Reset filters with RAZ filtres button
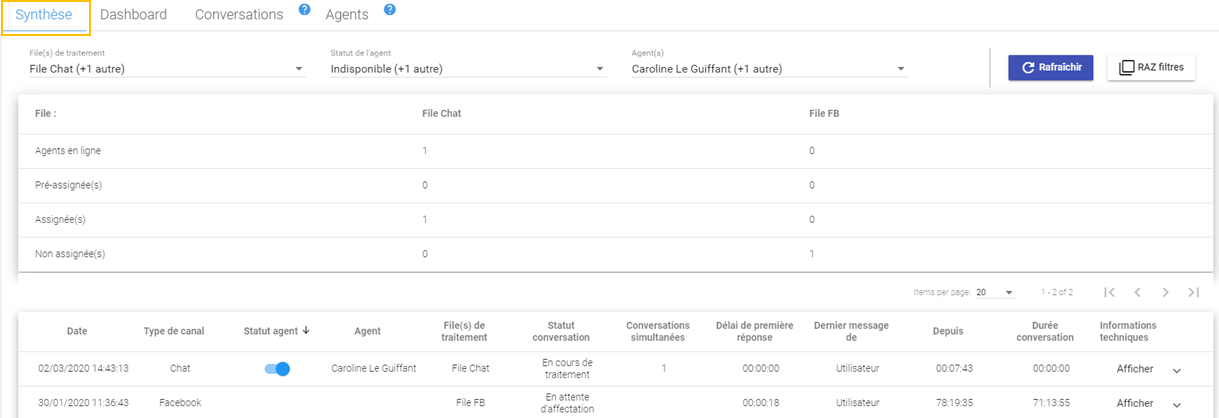This screenshot has width=1219, height=418. (x=1151, y=68)
